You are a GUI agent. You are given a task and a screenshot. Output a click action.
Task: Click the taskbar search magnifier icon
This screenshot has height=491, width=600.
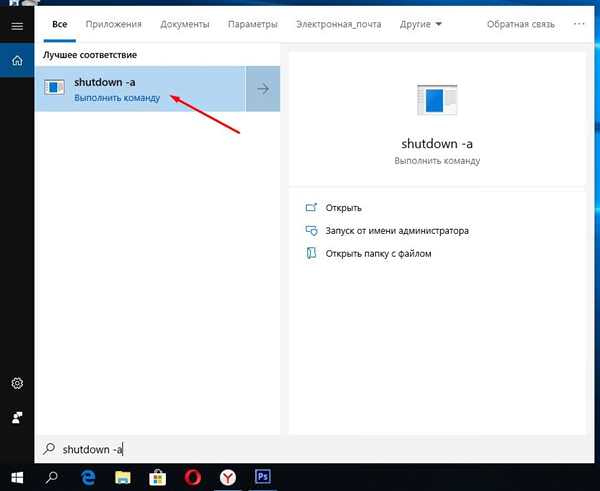point(51,477)
